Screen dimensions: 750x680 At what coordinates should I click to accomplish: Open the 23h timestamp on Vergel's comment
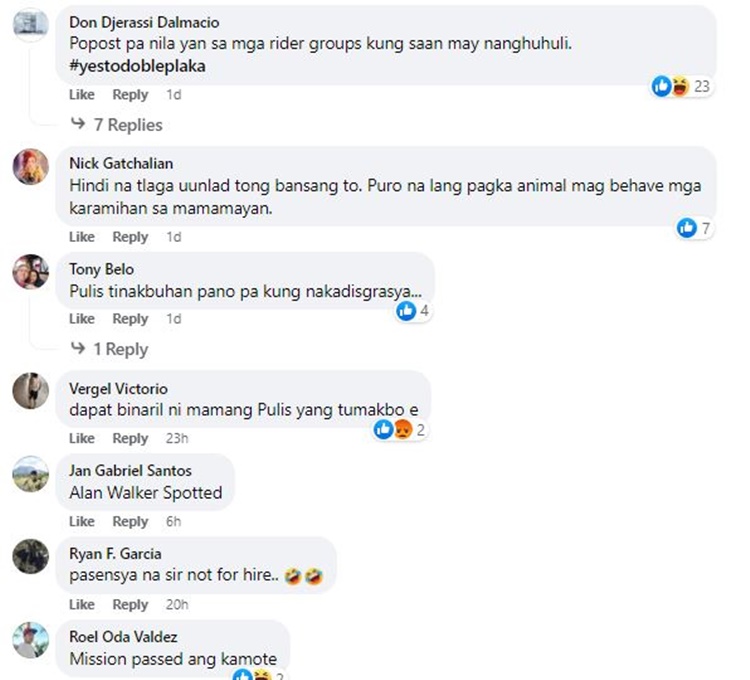(x=177, y=438)
